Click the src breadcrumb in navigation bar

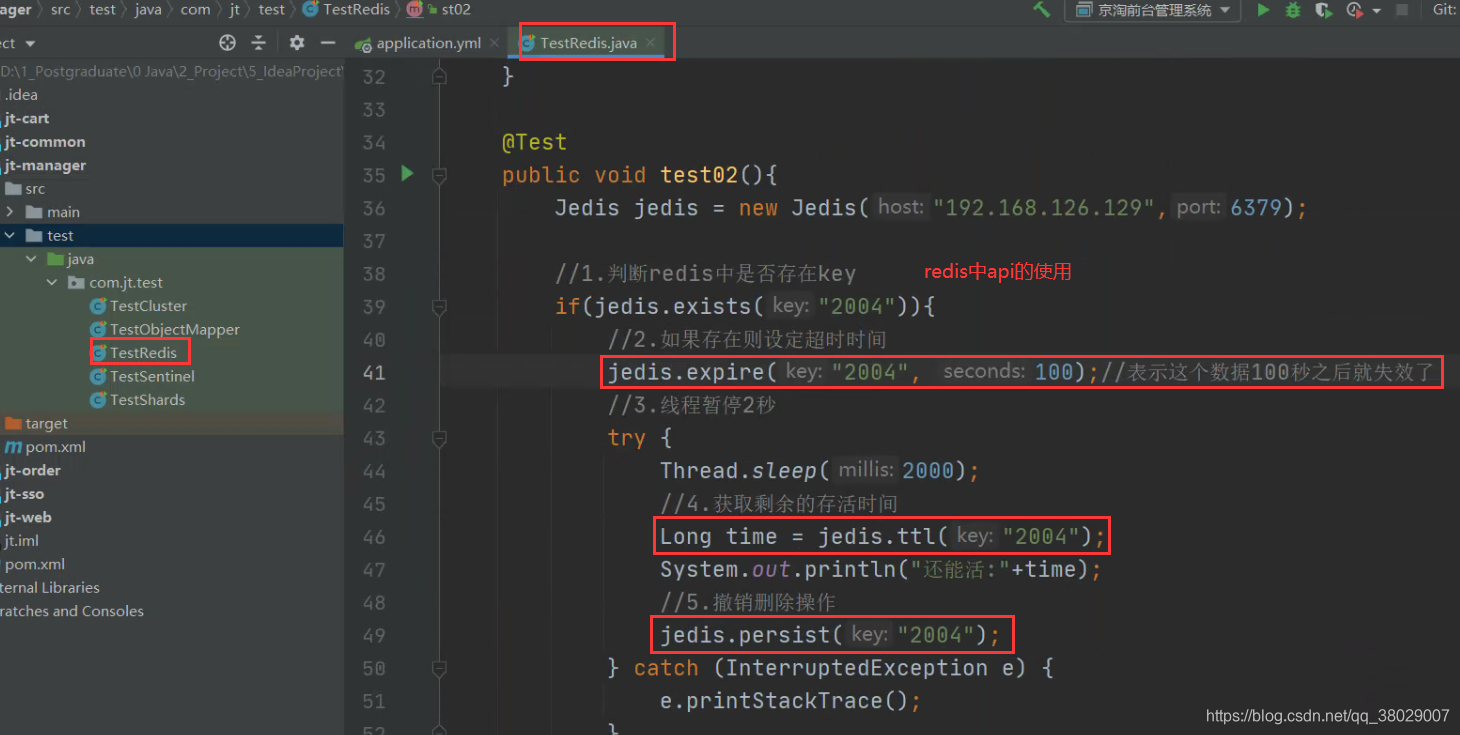60,10
